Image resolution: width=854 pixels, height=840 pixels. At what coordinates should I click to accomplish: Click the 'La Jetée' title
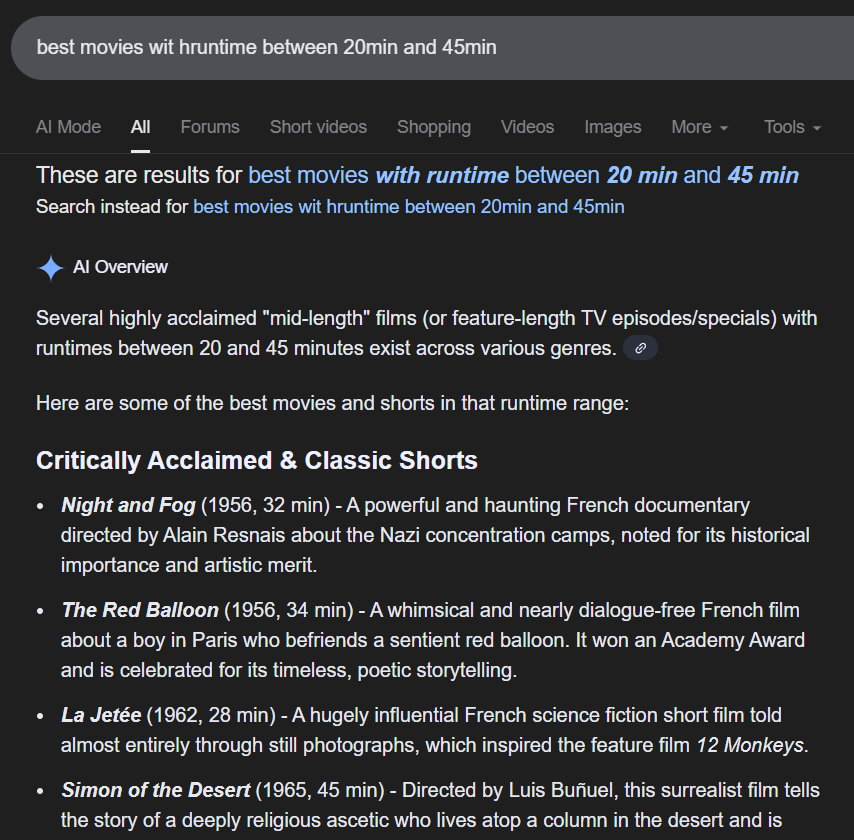click(x=101, y=715)
